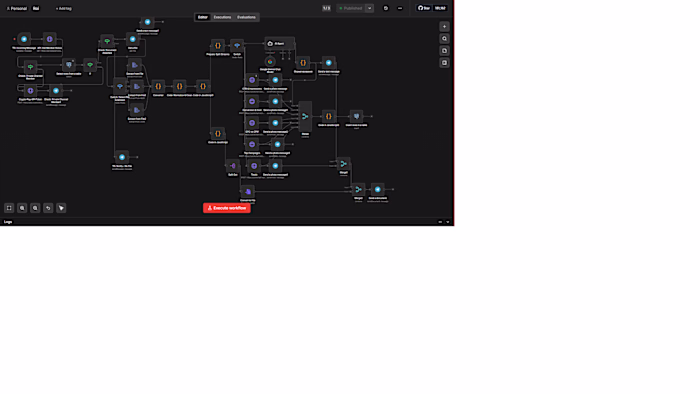Click the first magnifier zoom icon at bottom left

coord(22,208)
